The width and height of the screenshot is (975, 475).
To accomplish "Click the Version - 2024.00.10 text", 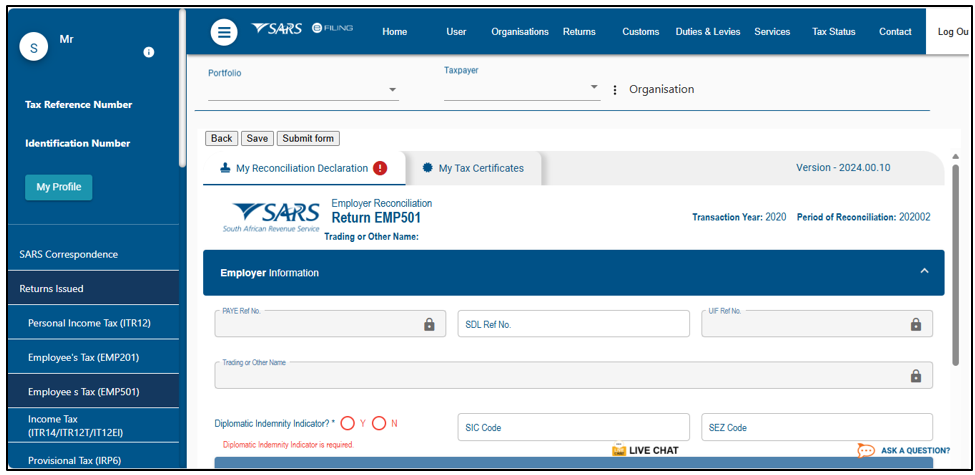I will (x=844, y=168).
